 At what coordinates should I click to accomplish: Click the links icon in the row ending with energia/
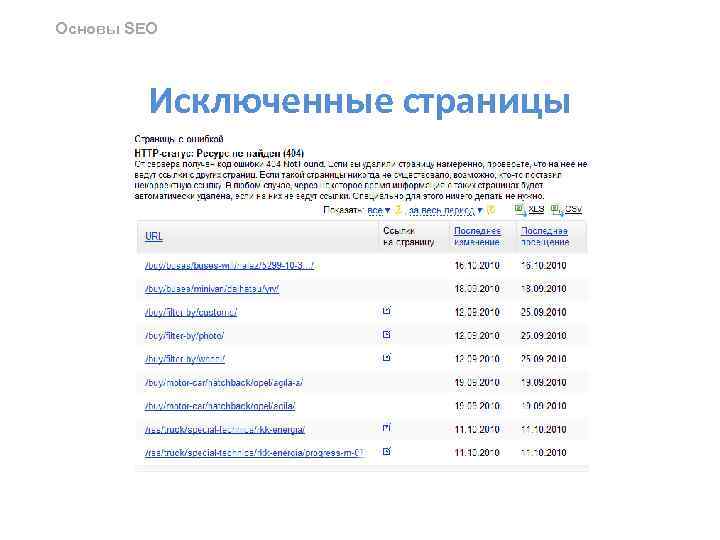(x=387, y=428)
